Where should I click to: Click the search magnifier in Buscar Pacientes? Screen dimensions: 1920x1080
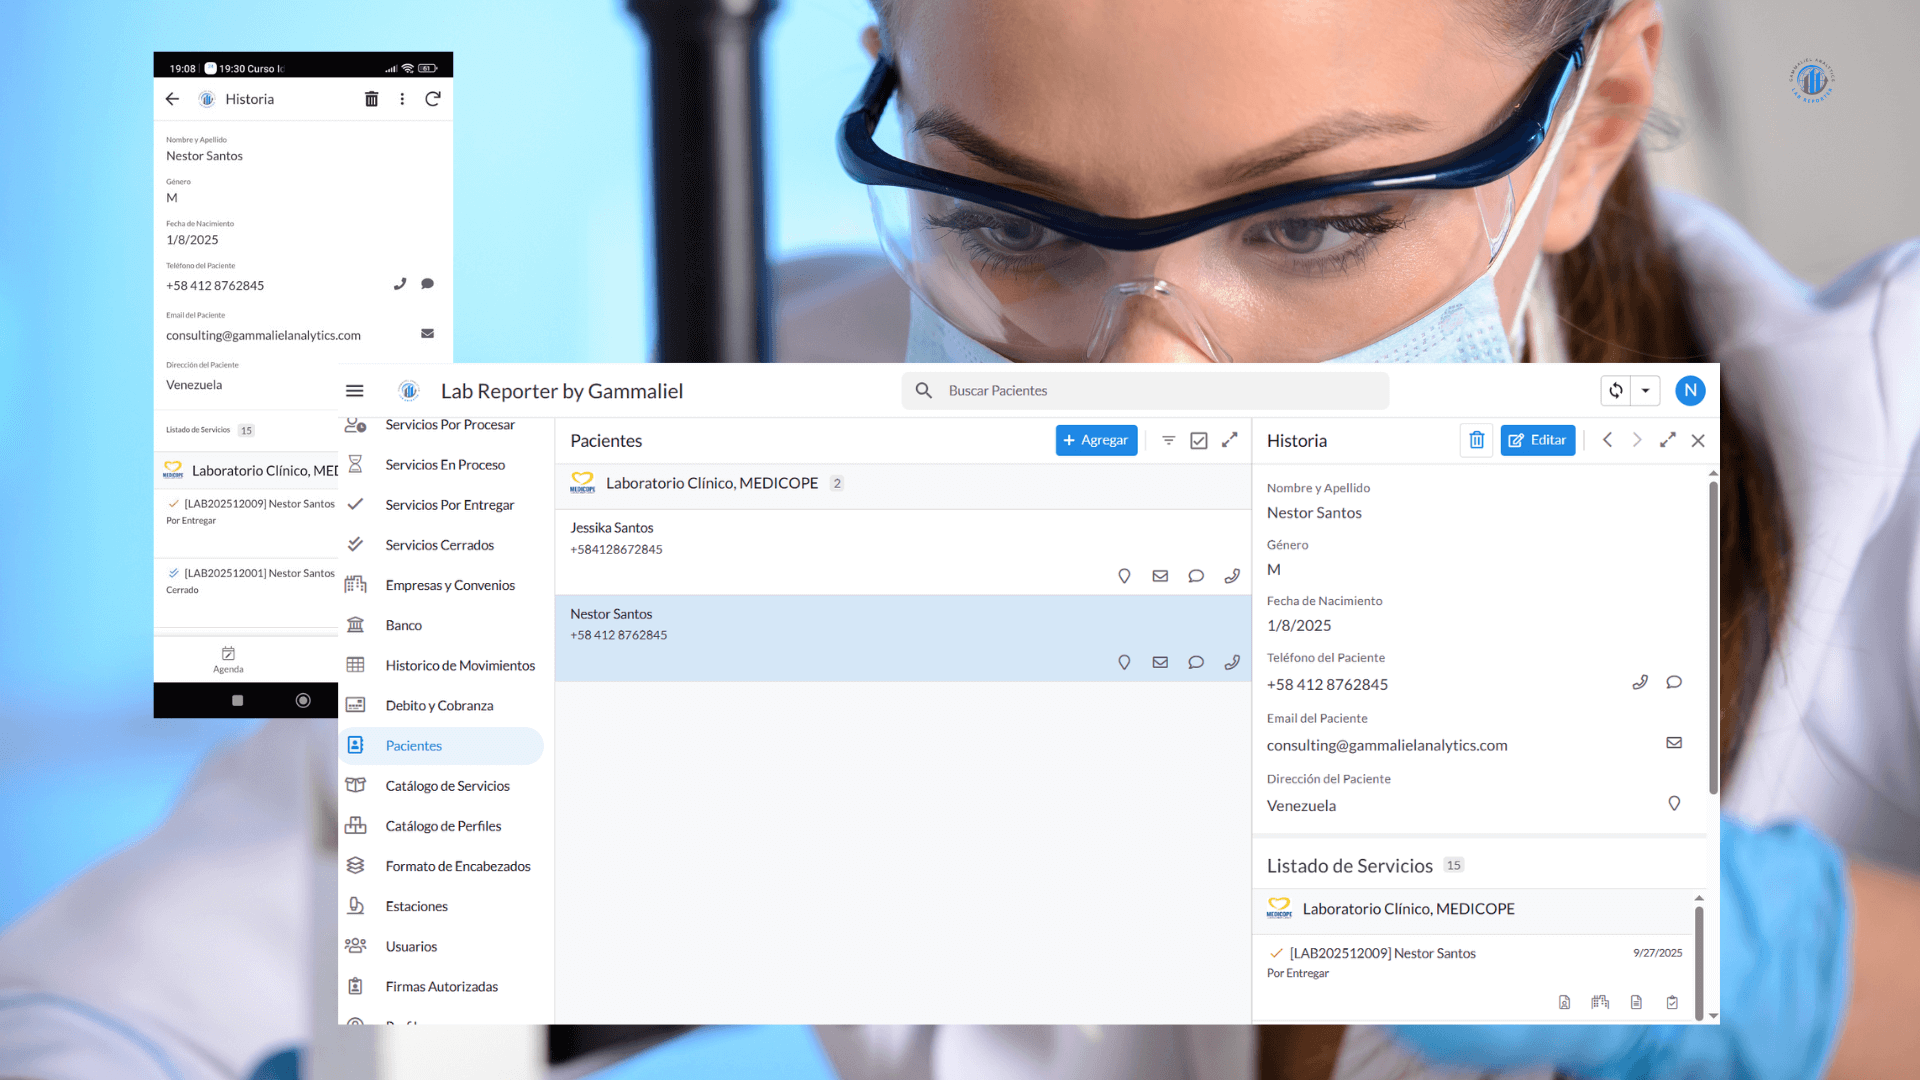(x=923, y=390)
